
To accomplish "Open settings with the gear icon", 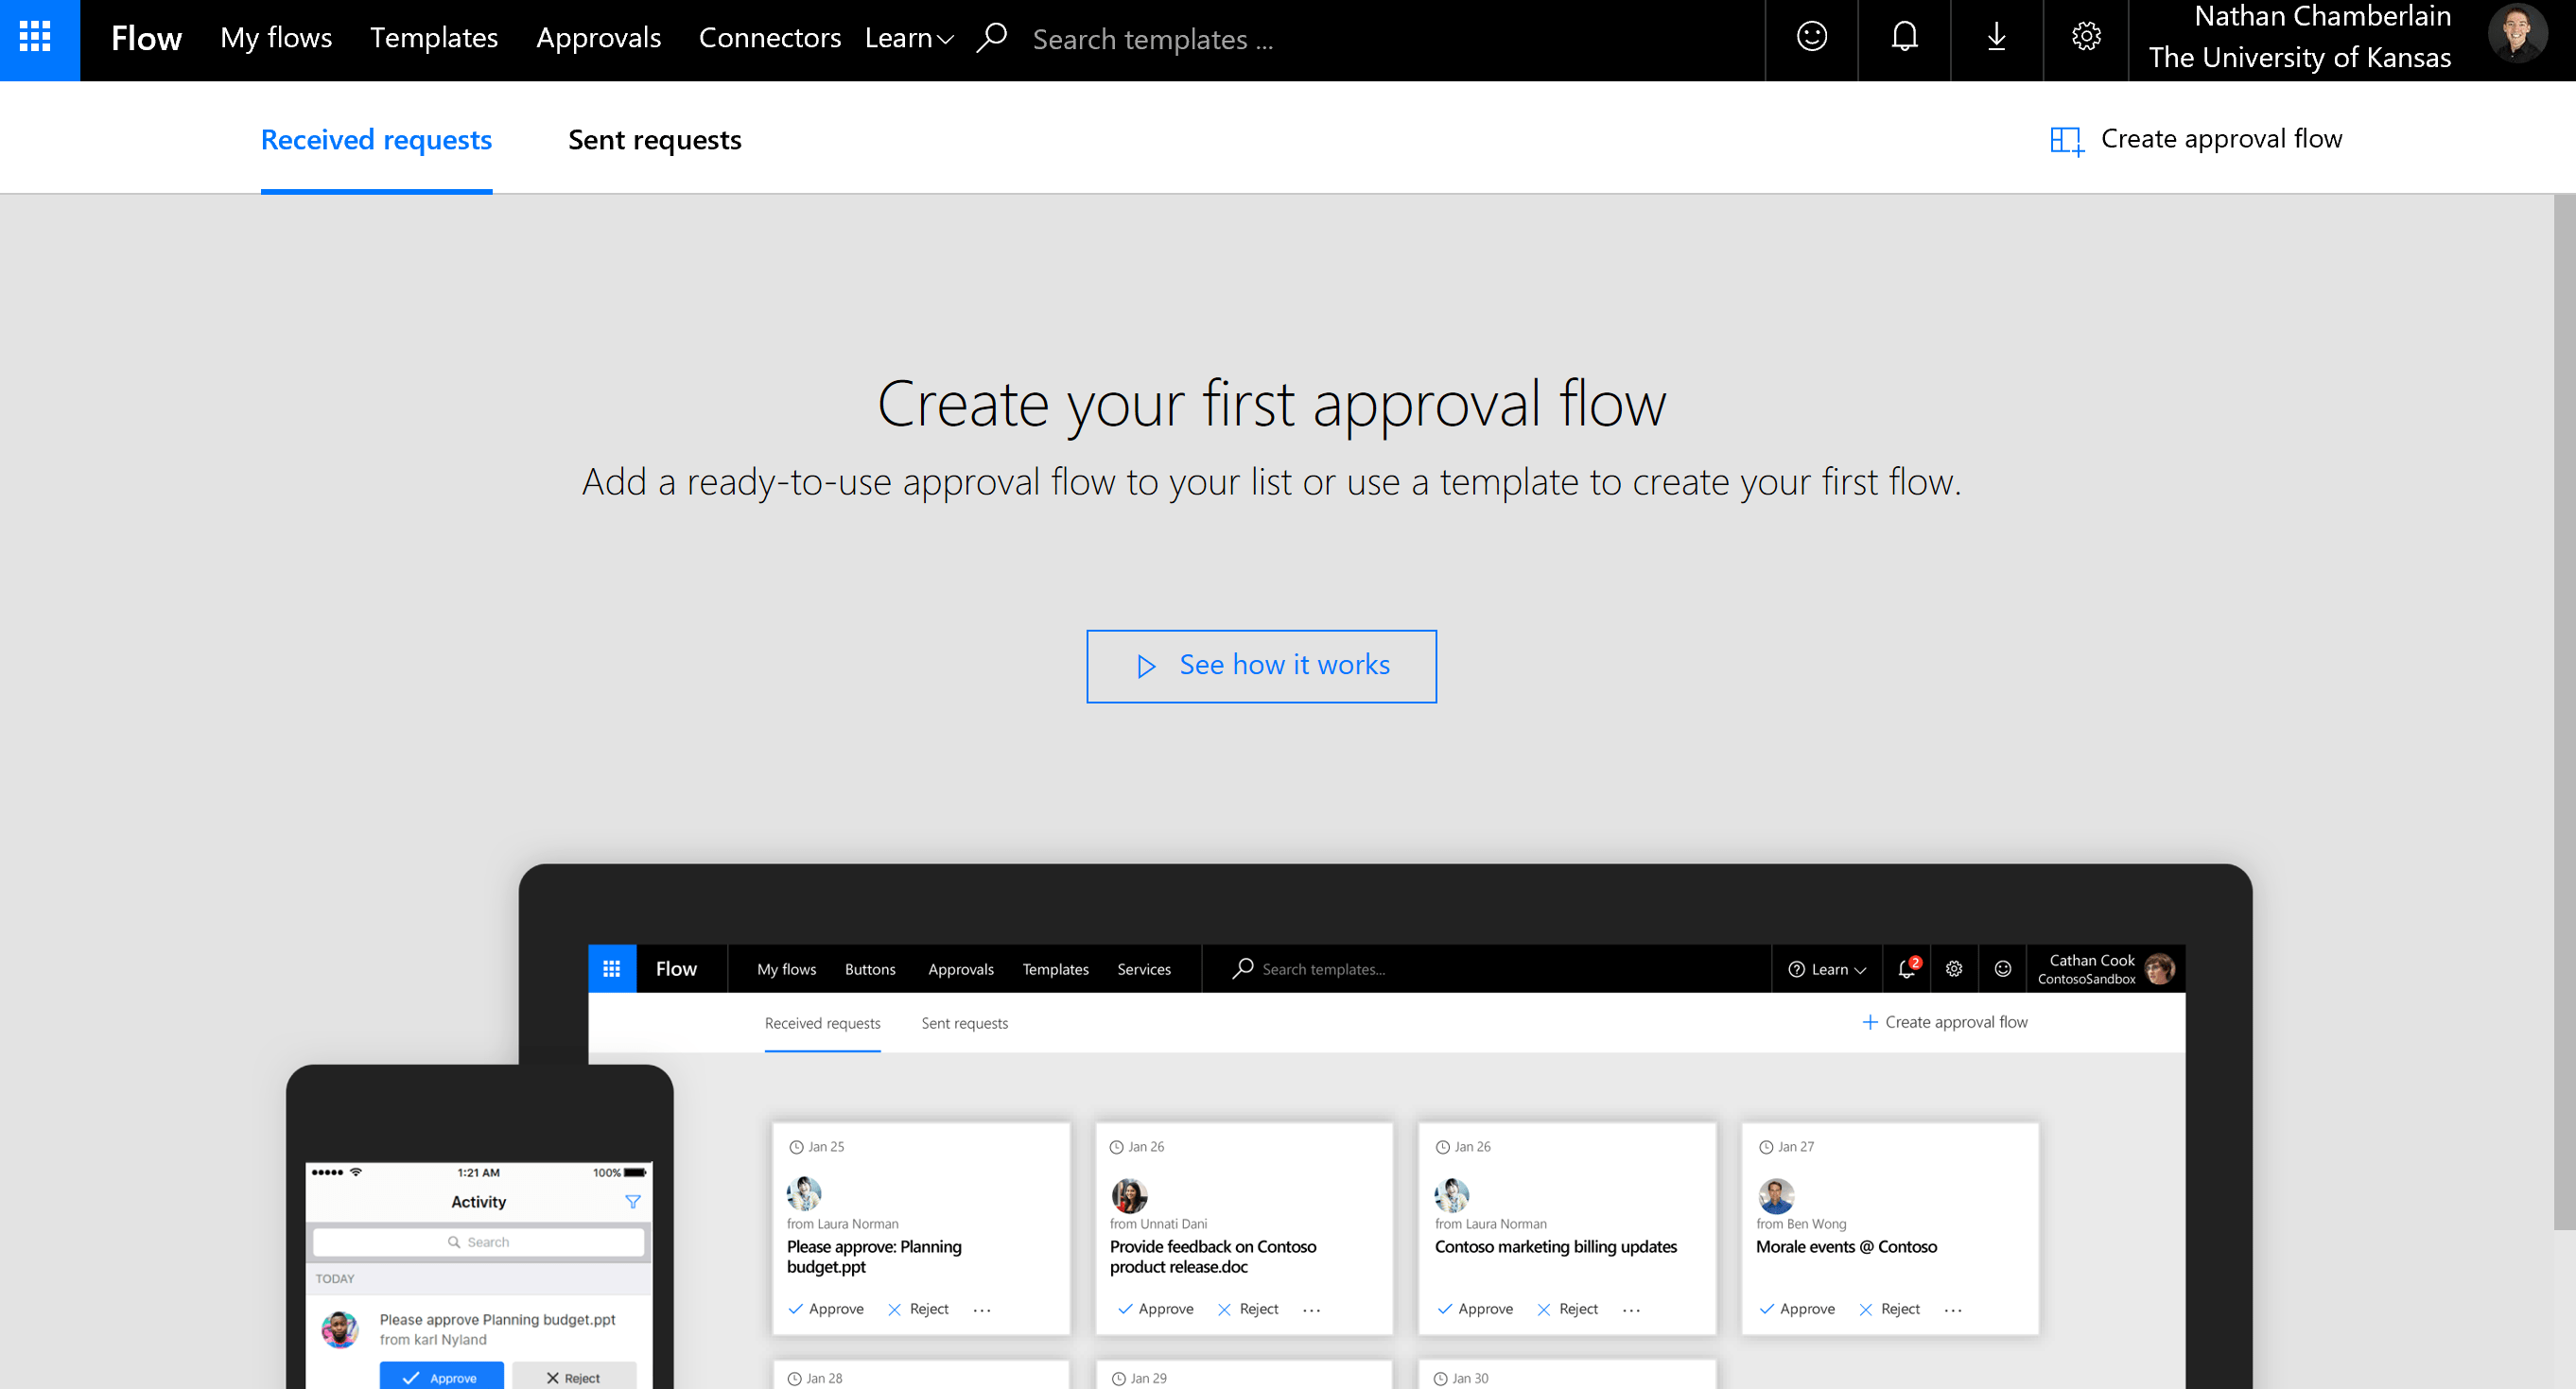I will 2087,37.
